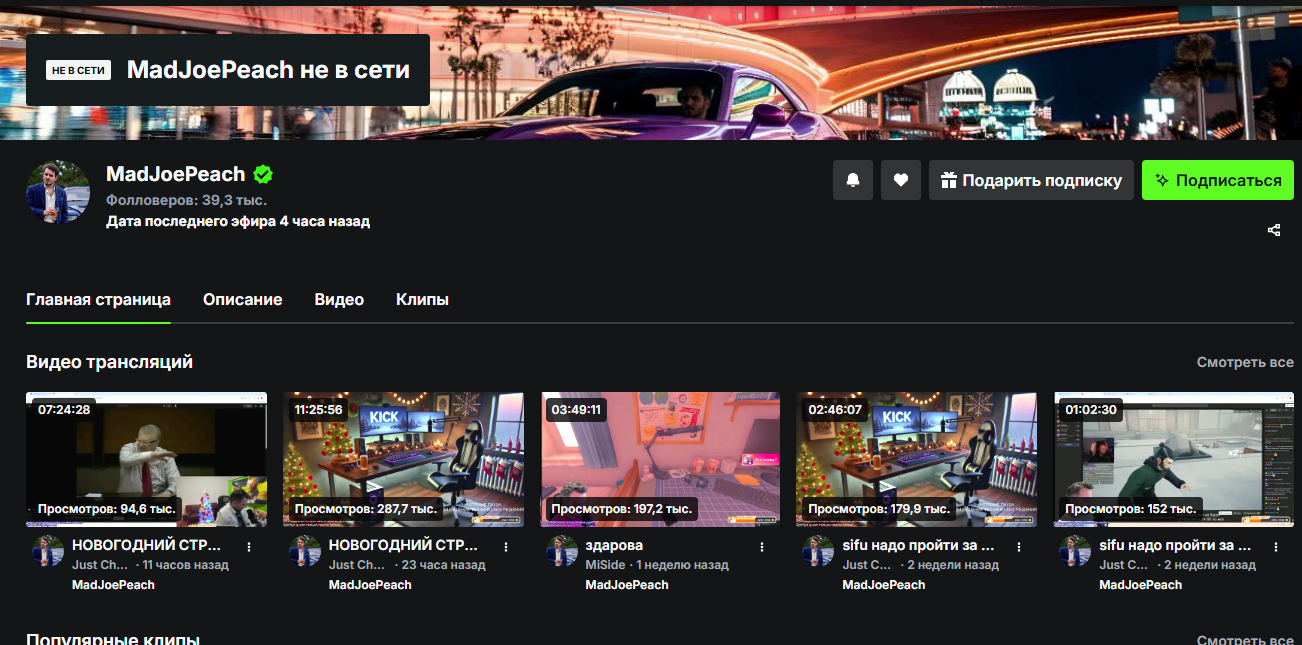The width and height of the screenshot is (1302, 645).
Task: Click the MiSide category link
Action: pos(607,565)
